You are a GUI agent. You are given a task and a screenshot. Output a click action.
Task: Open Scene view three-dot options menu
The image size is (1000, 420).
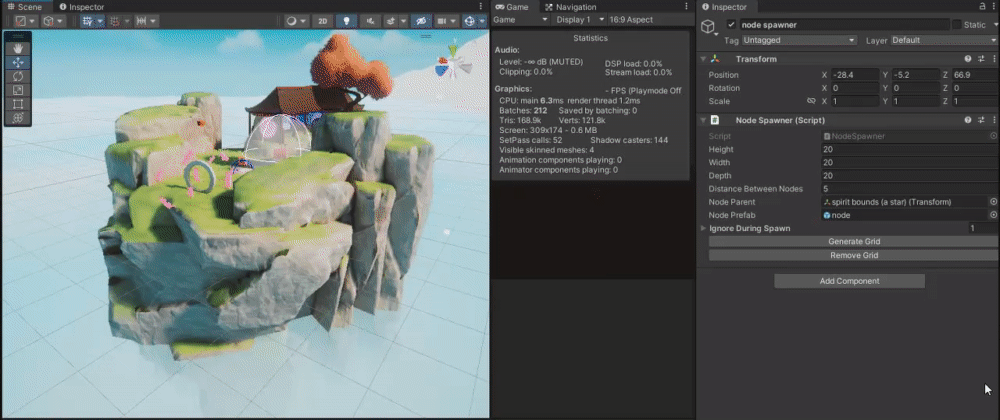[481, 6]
